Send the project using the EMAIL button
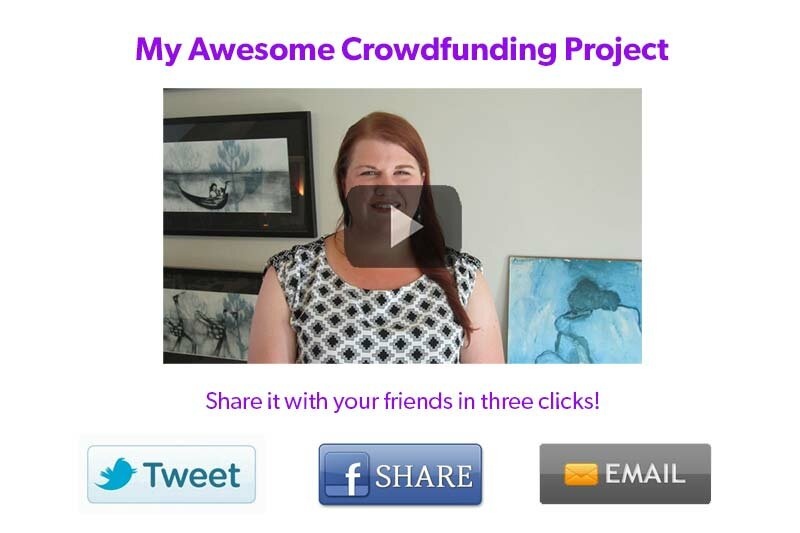Viewport: 800px width, 533px height. click(x=625, y=474)
